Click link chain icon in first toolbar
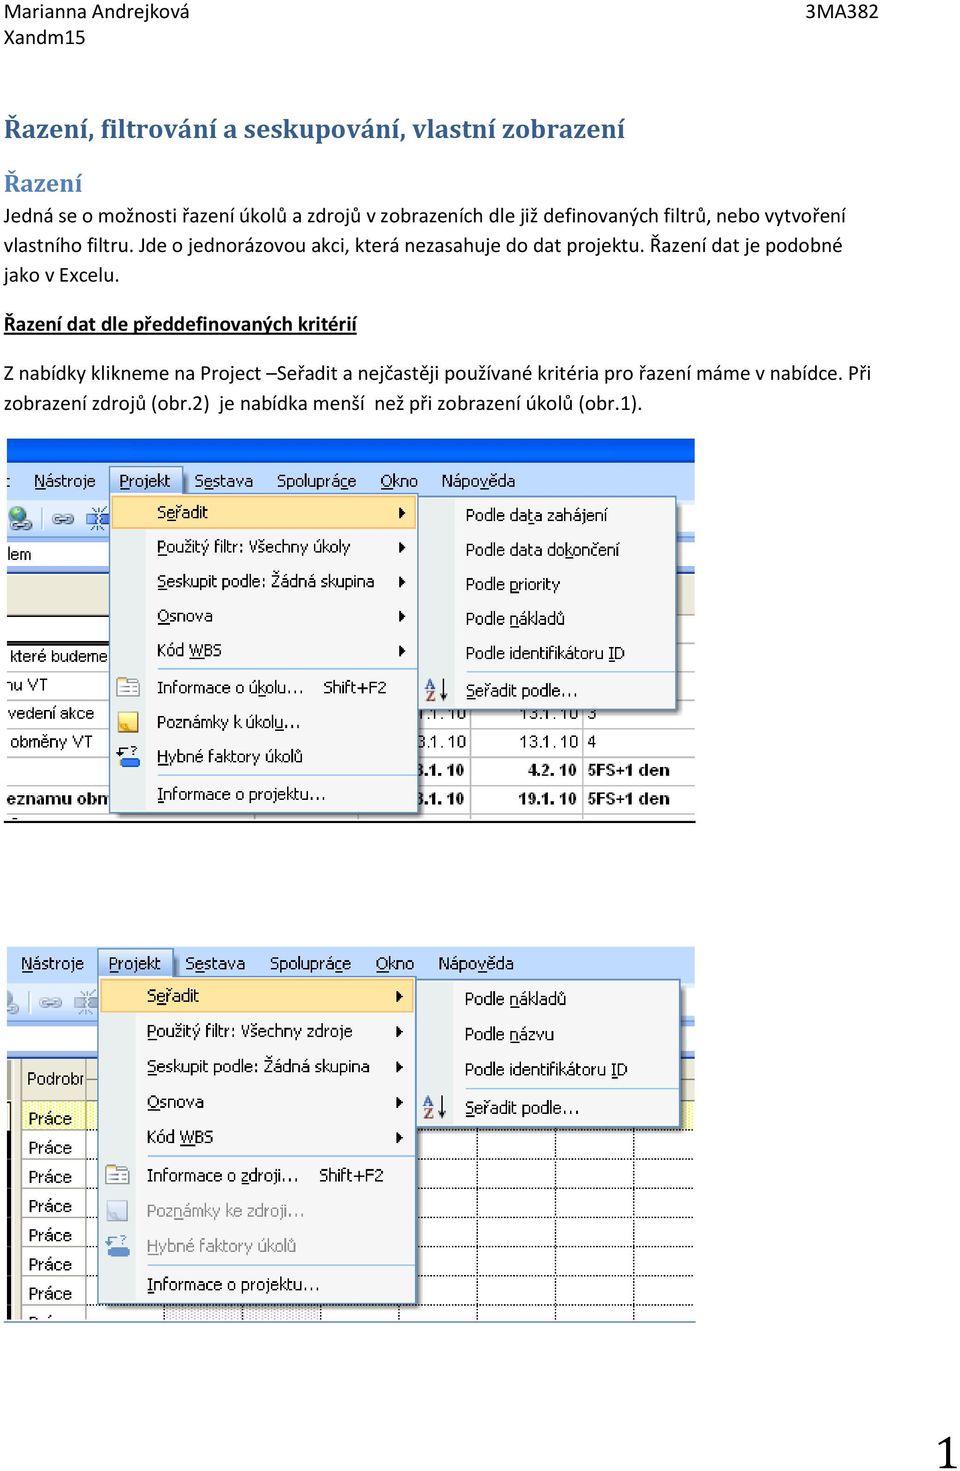This screenshot has width=960, height=1471. click(x=63, y=519)
